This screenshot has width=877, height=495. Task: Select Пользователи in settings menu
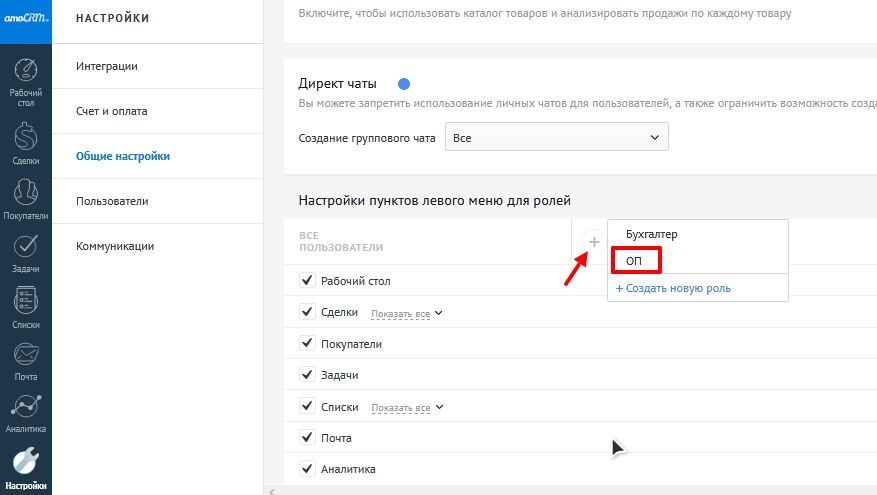click(x=112, y=201)
